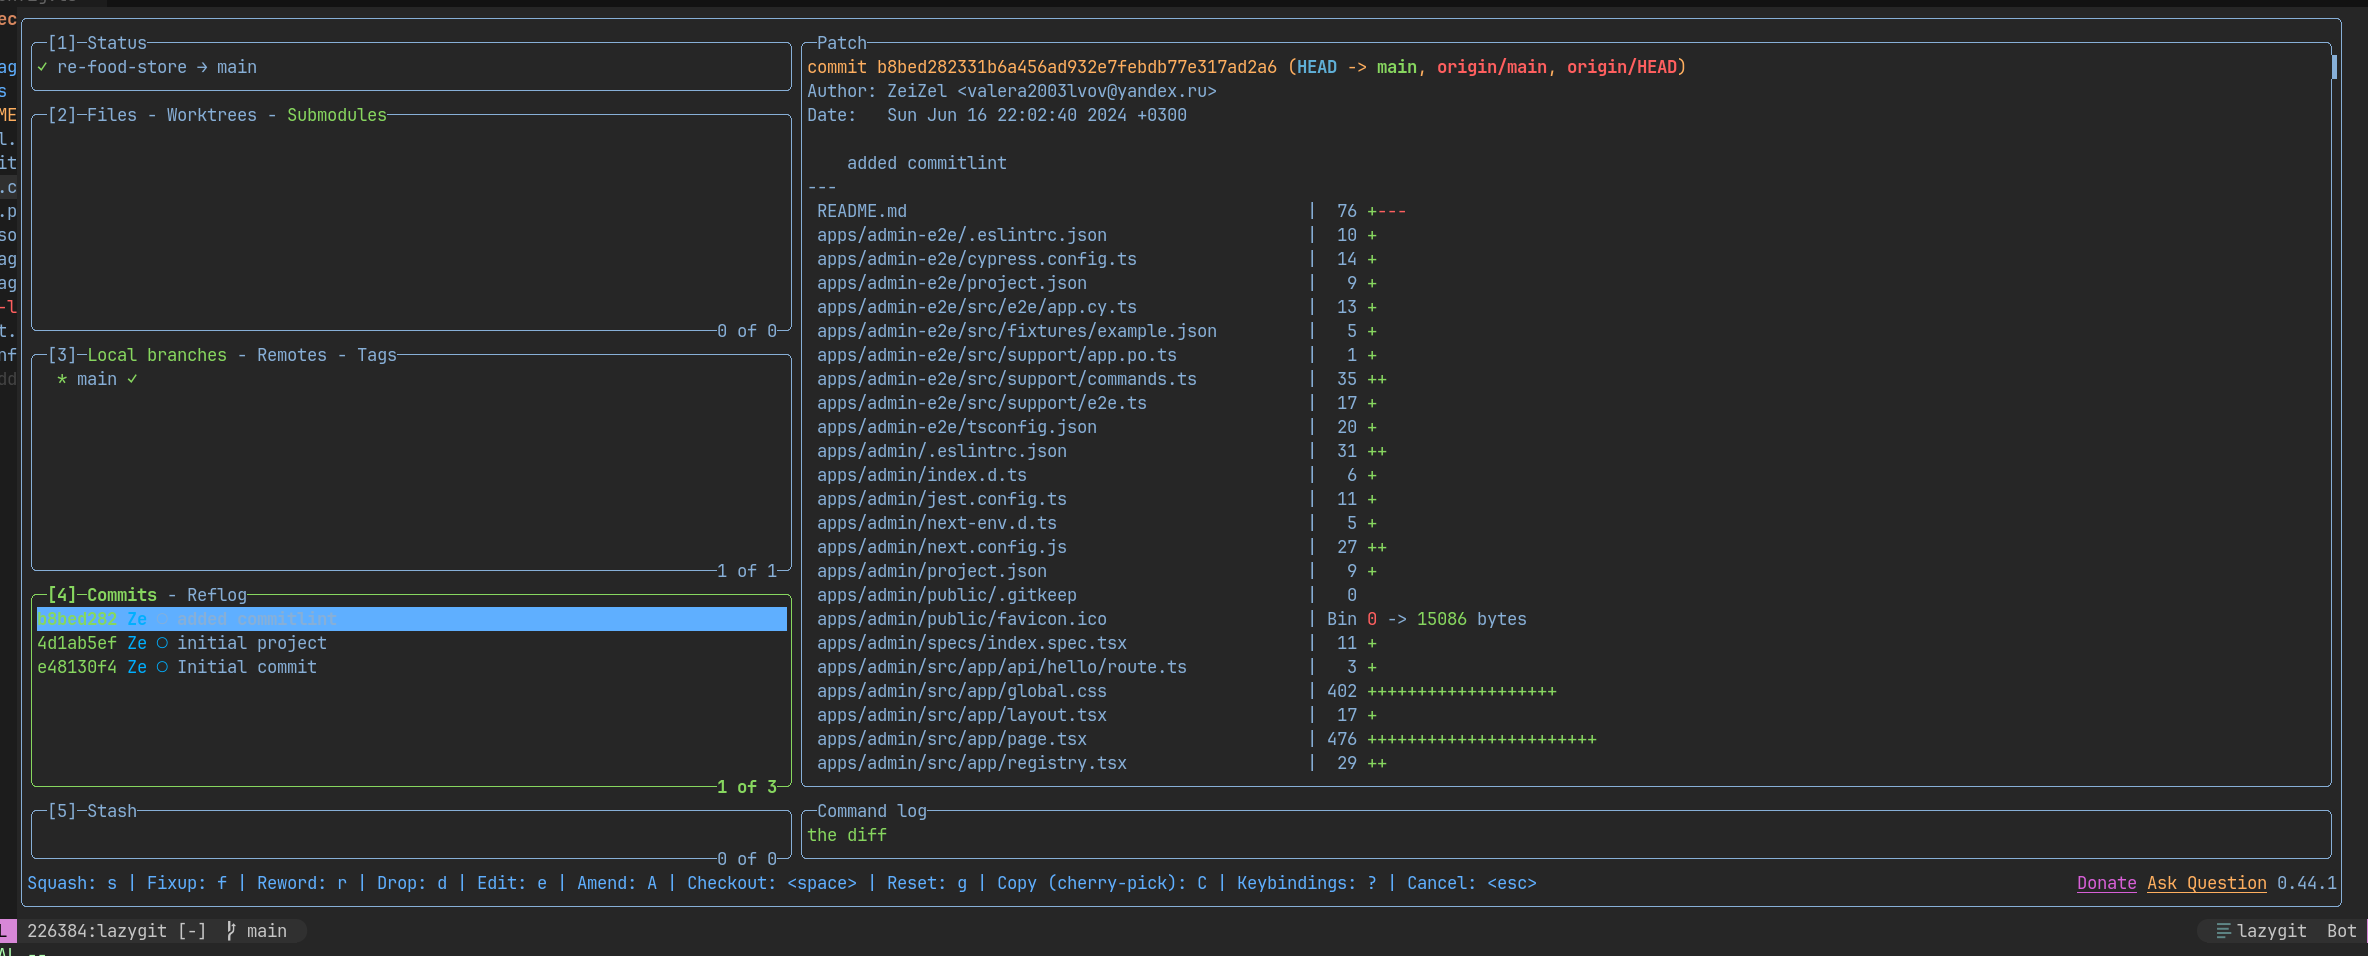
Task: Click the origin/HEAD ref label
Action: (x=1622, y=67)
